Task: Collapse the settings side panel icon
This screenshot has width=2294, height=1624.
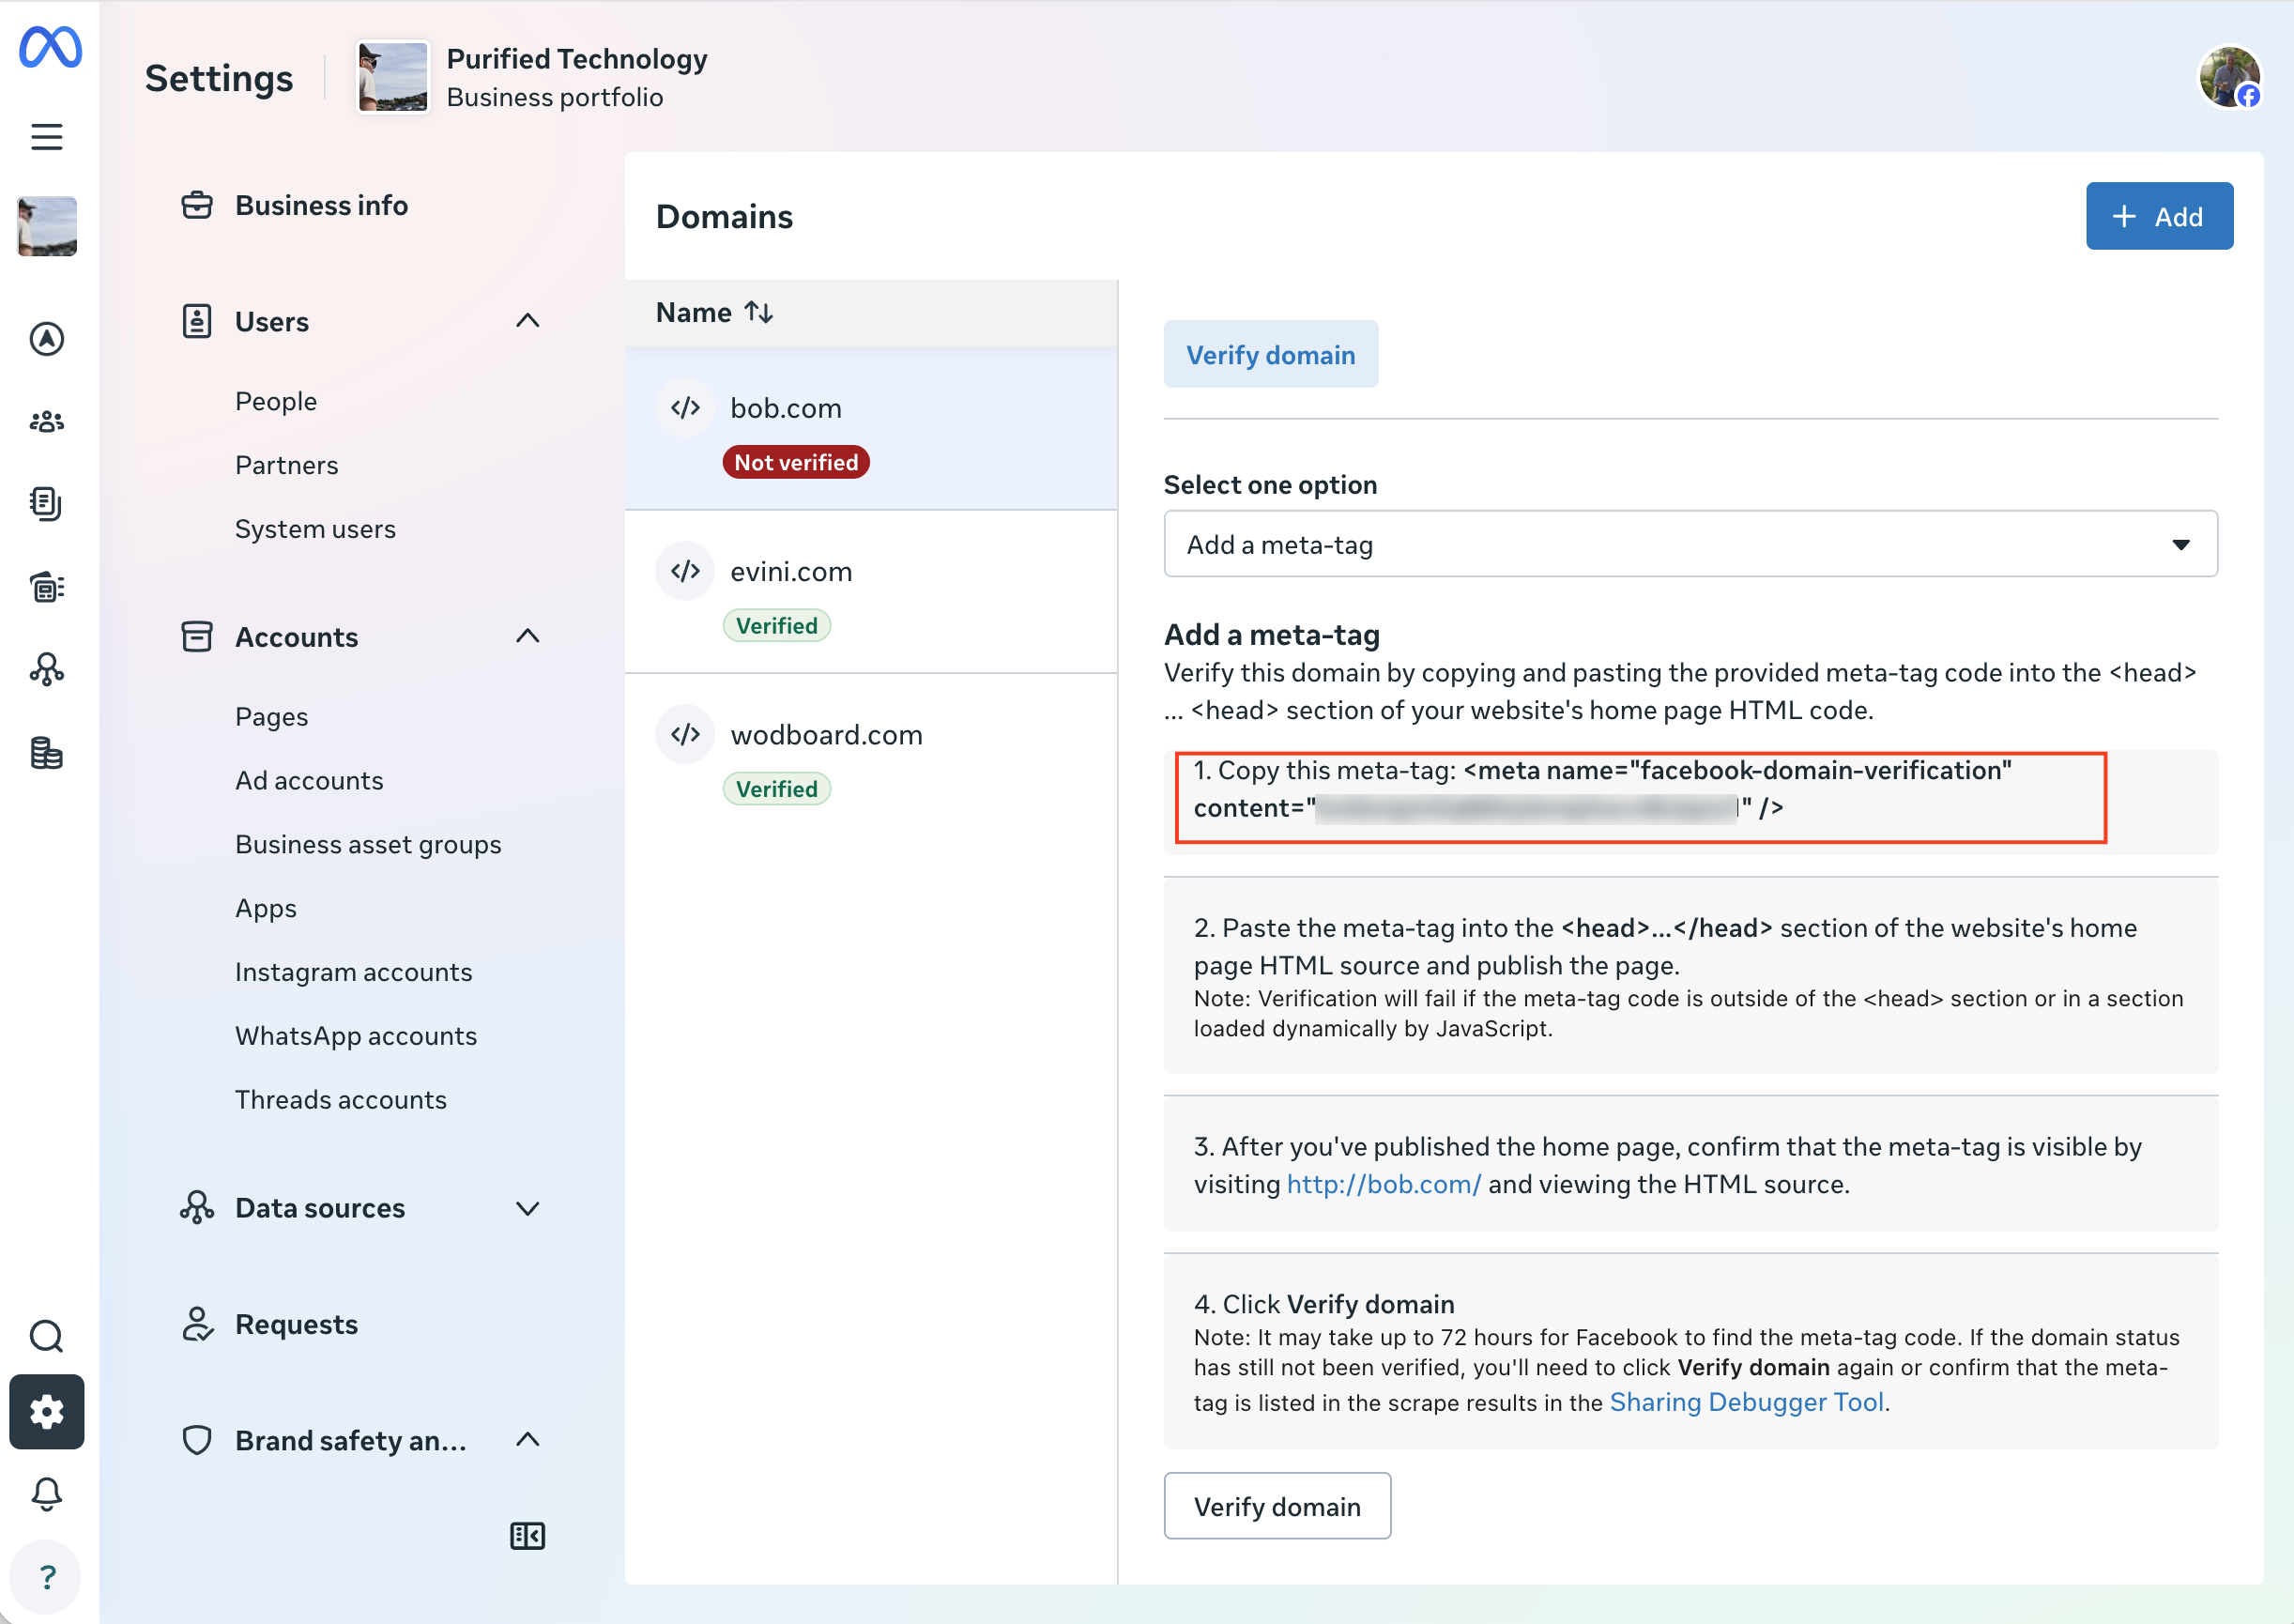Action: click(x=527, y=1536)
